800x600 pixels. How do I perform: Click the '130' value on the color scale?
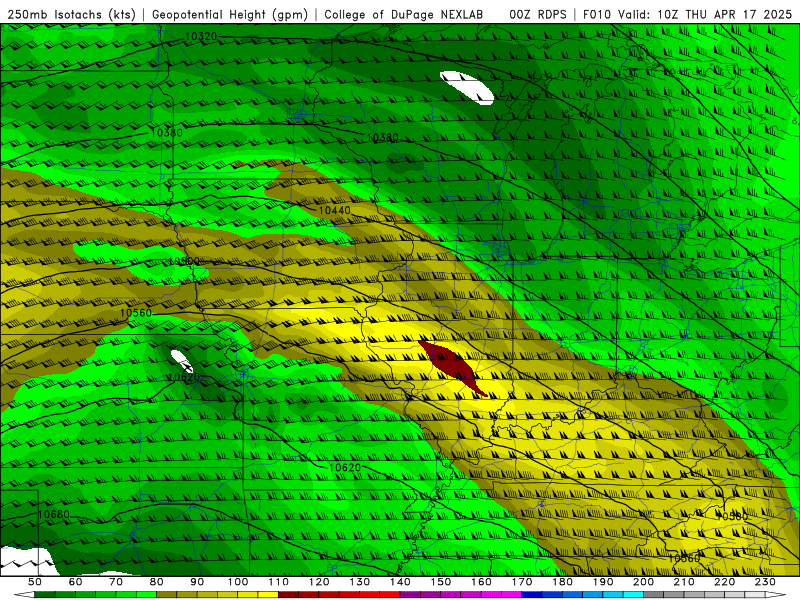(360, 582)
